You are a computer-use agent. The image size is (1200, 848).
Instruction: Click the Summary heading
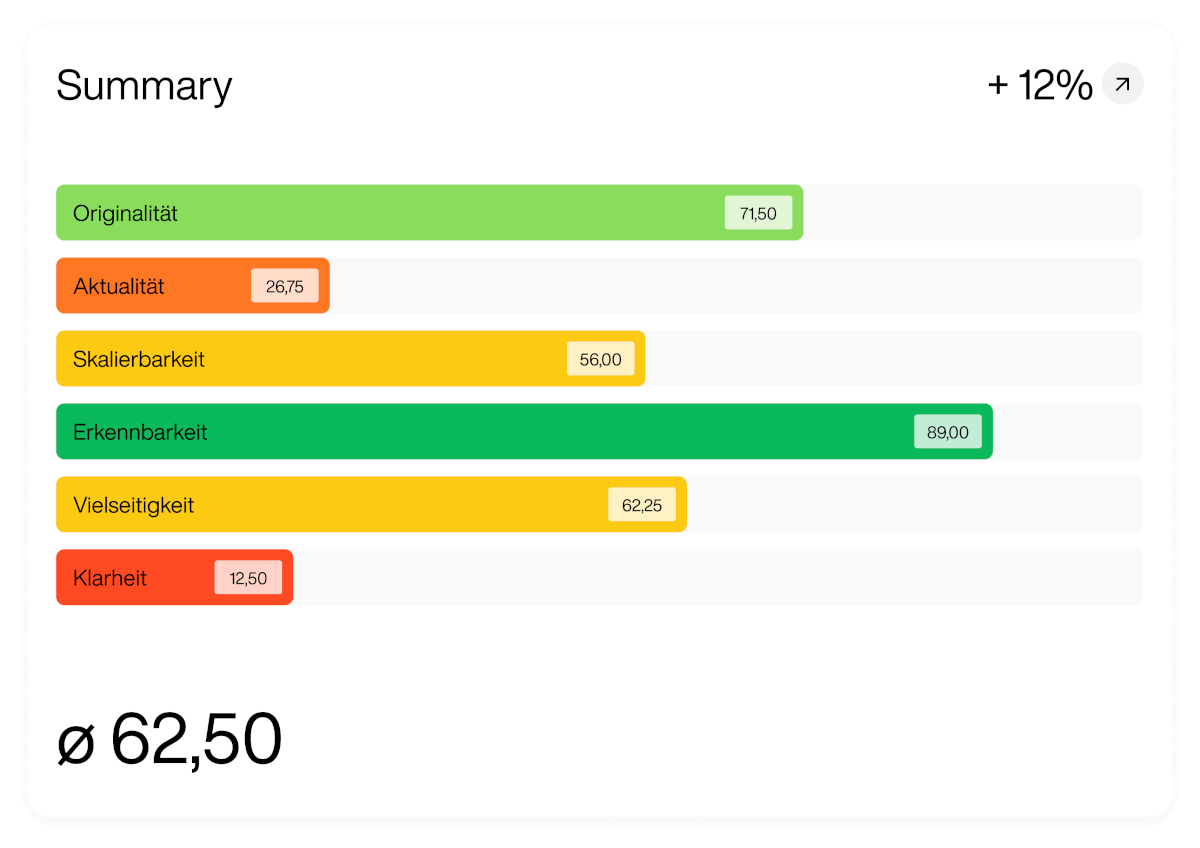point(144,86)
